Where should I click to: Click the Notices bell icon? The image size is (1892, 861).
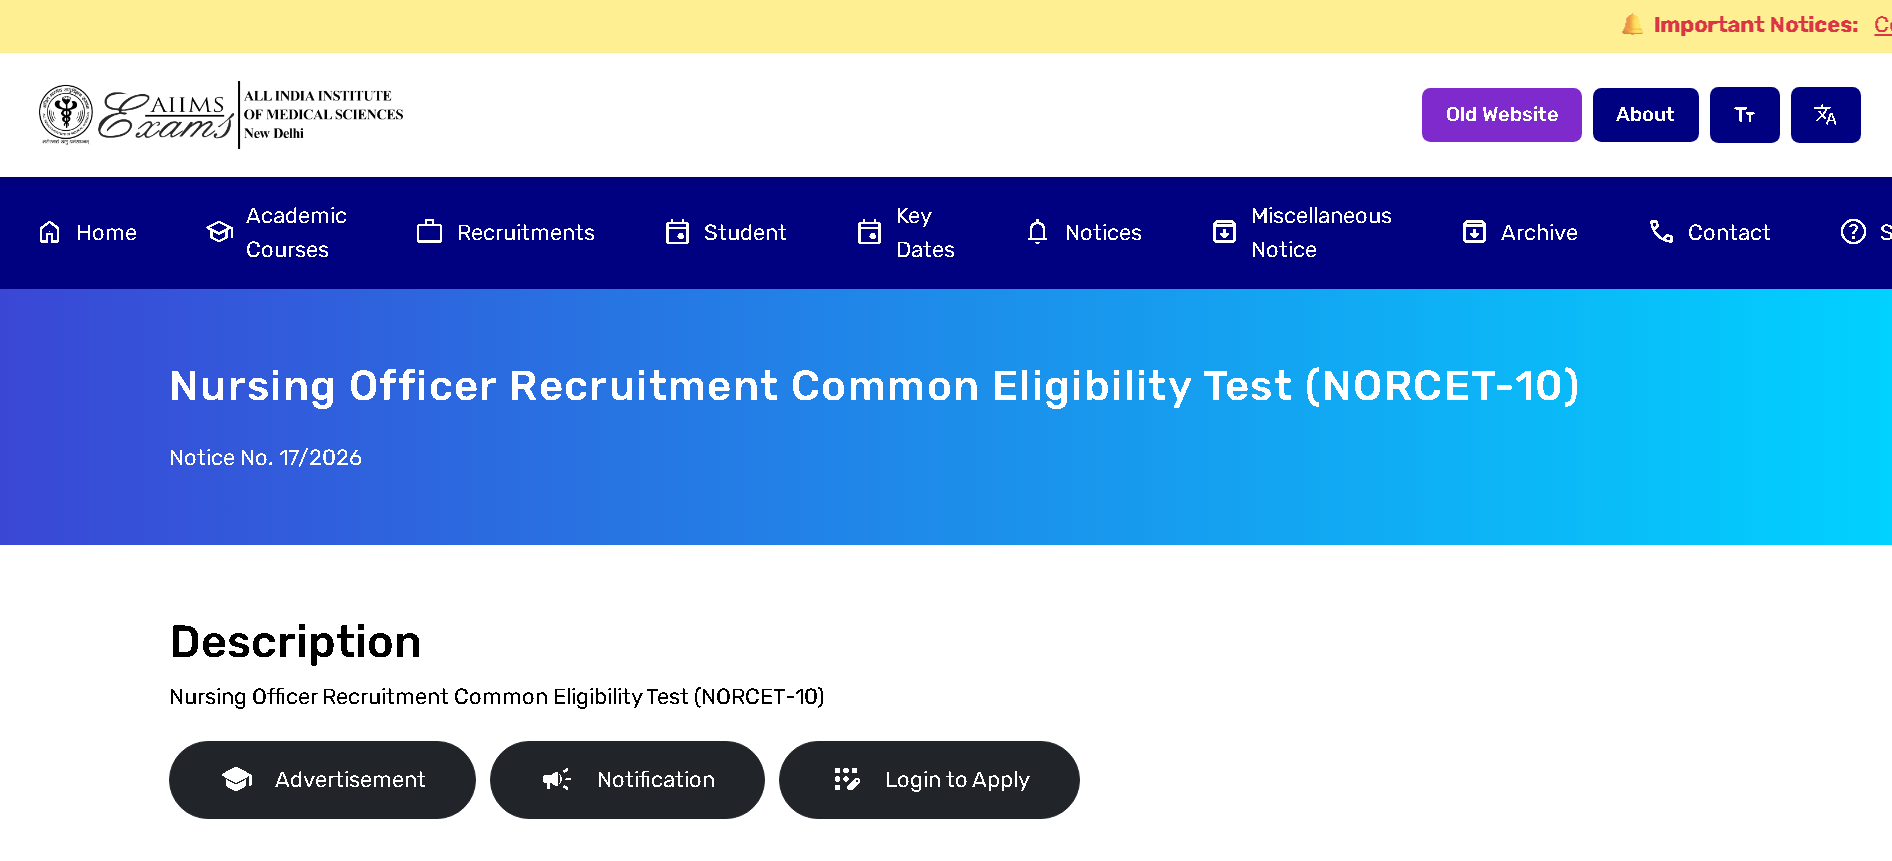[x=1038, y=233]
